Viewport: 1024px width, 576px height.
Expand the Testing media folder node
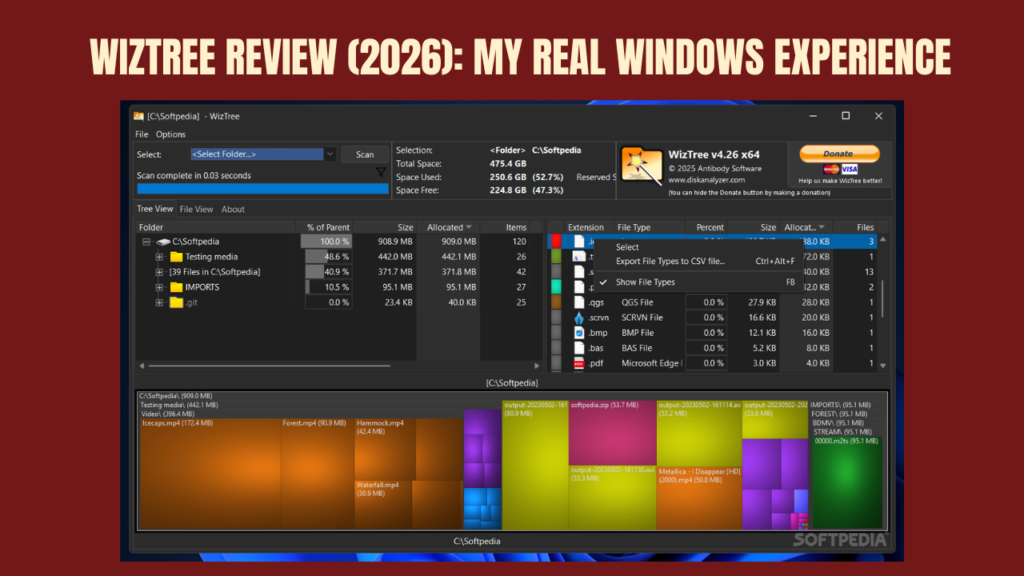click(x=159, y=257)
